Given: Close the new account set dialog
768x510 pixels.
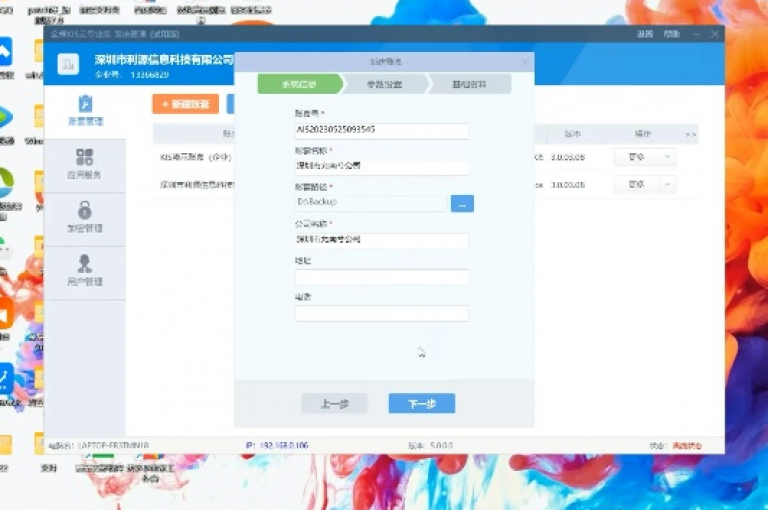Looking at the screenshot, I should click(x=525, y=62).
